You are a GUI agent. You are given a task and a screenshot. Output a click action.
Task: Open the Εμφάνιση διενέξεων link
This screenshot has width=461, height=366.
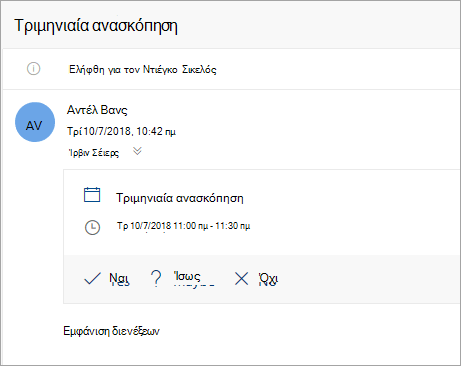111,331
